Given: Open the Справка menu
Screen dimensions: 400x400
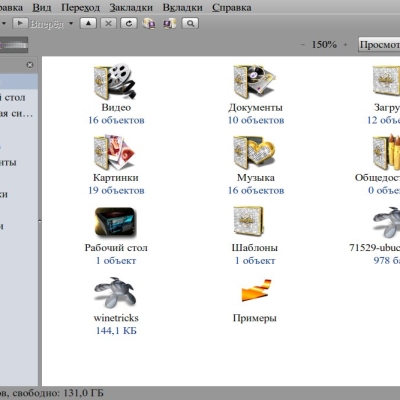Looking at the screenshot, I should (x=231, y=7).
